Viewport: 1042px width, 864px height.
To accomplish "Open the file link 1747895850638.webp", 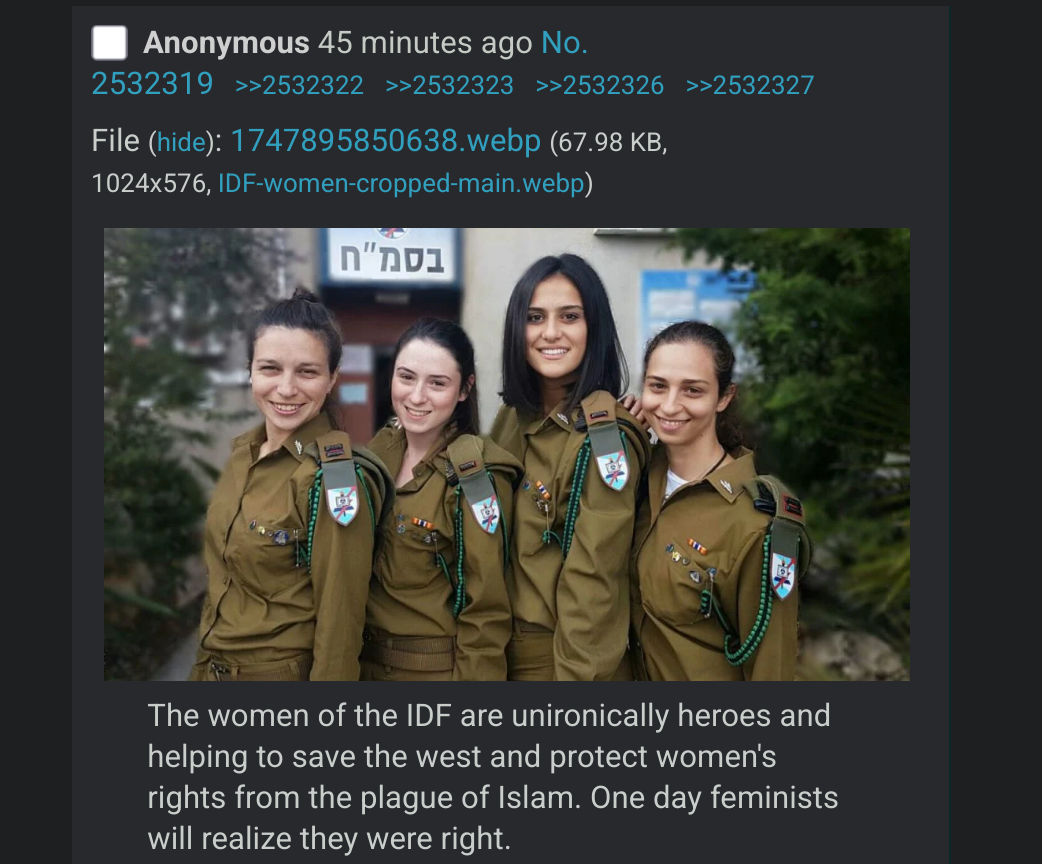I will pyautogui.click(x=385, y=141).
